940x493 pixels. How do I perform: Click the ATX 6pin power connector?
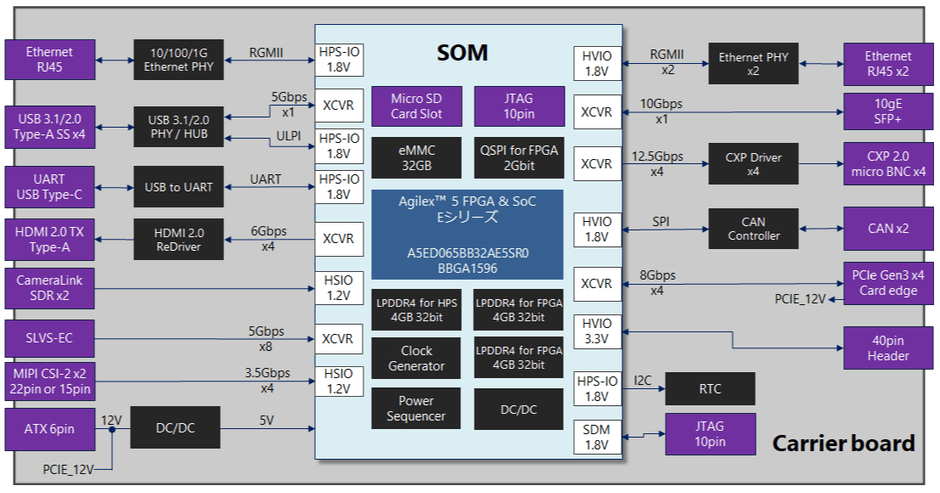point(50,429)
